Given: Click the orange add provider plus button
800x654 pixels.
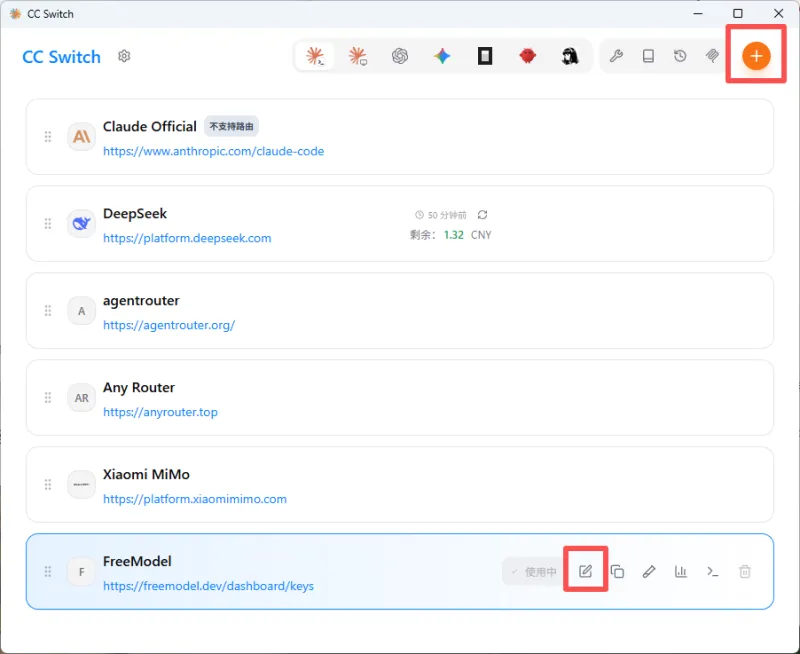Looking at the screenshot, I should coord(756,56).
